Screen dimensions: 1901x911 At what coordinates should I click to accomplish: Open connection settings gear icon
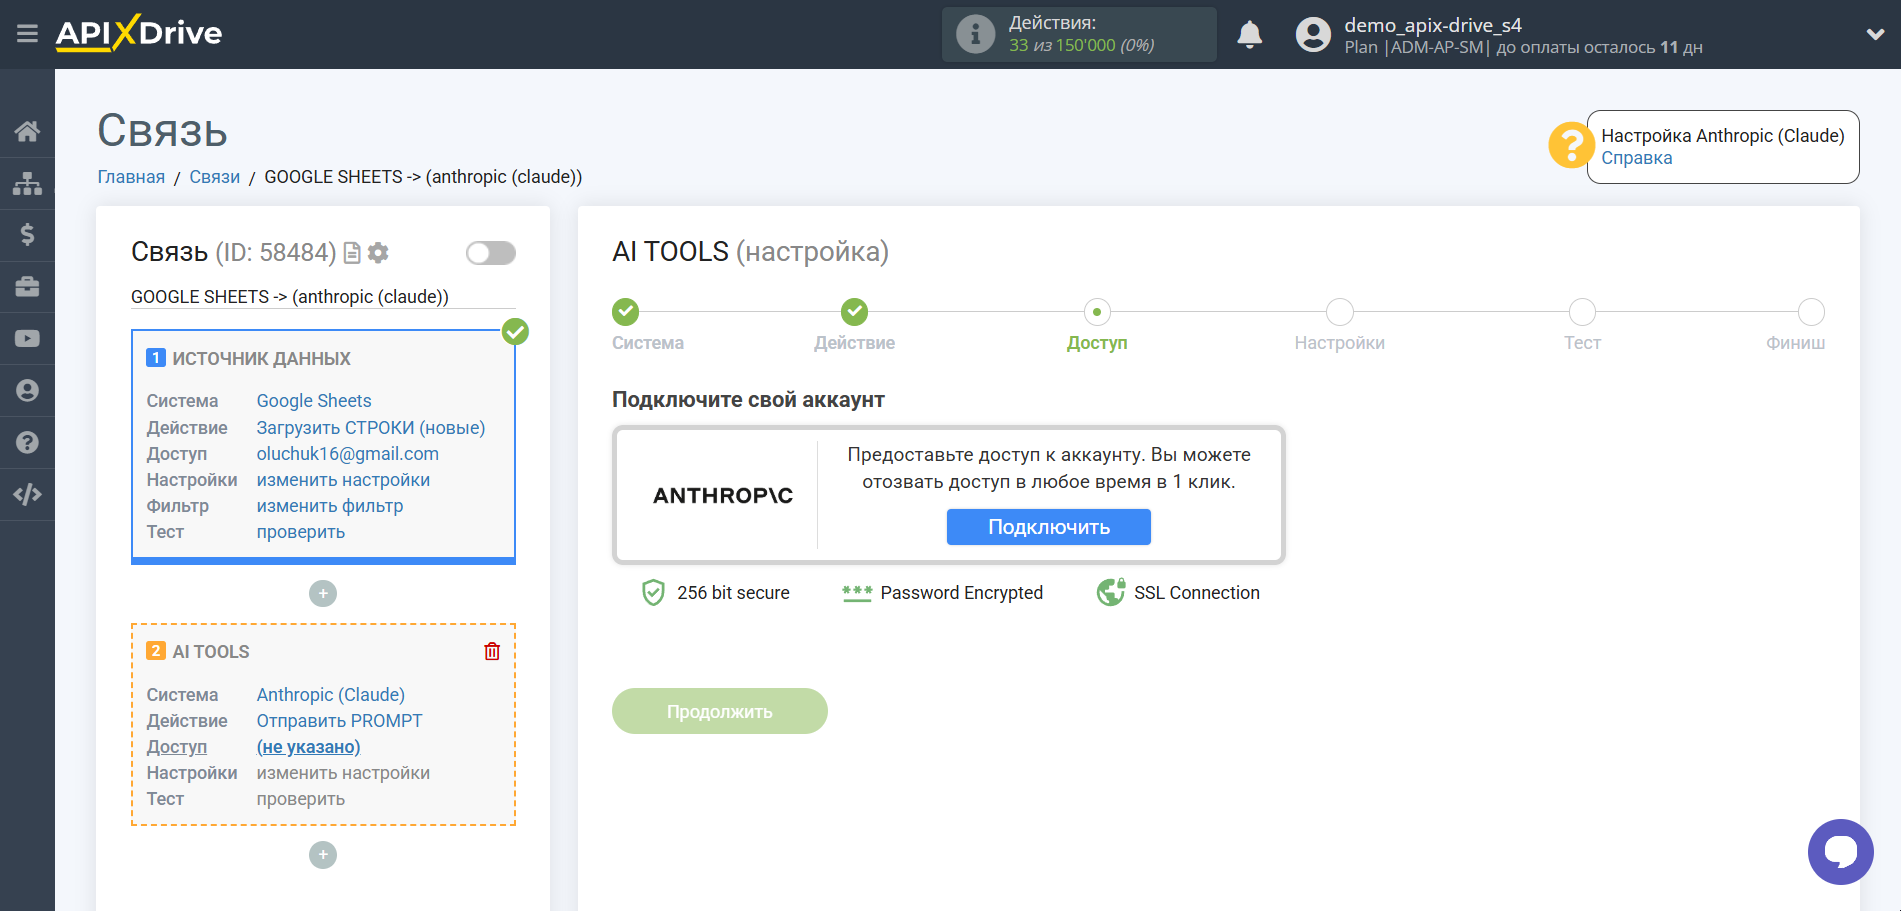pyautogui.click(x=378, y=253)
